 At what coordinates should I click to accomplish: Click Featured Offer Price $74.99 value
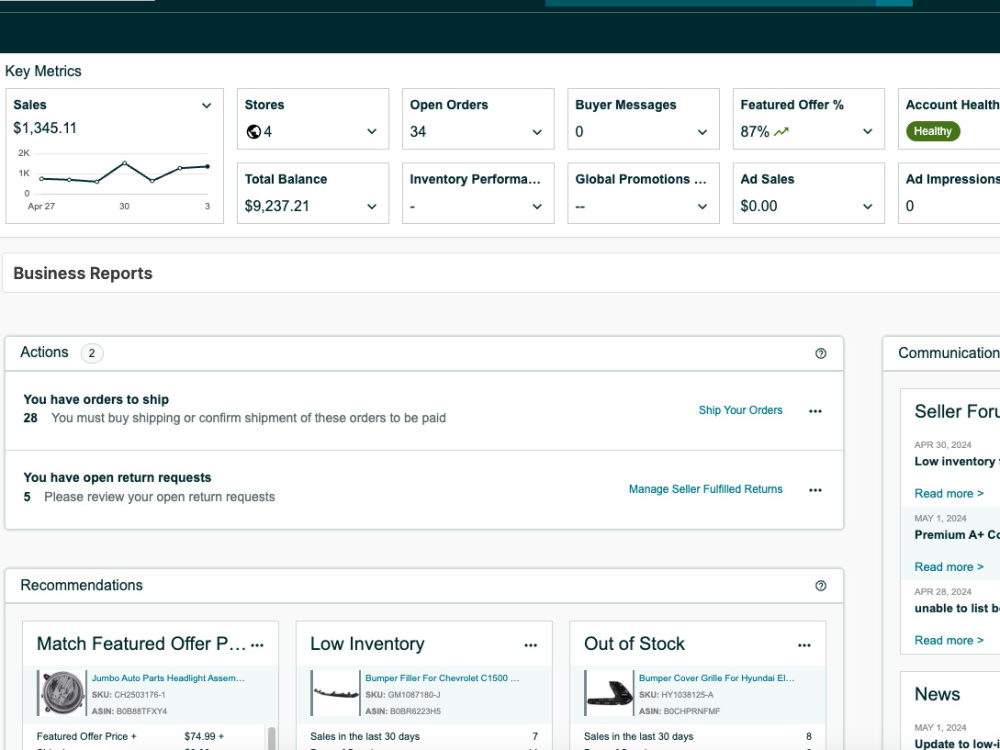(204, 736)
